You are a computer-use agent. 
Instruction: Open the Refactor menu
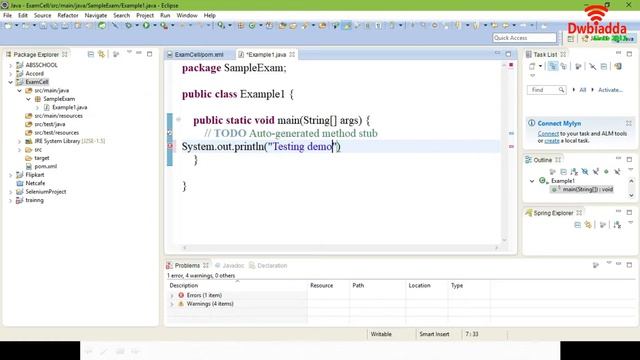(68, 15)
